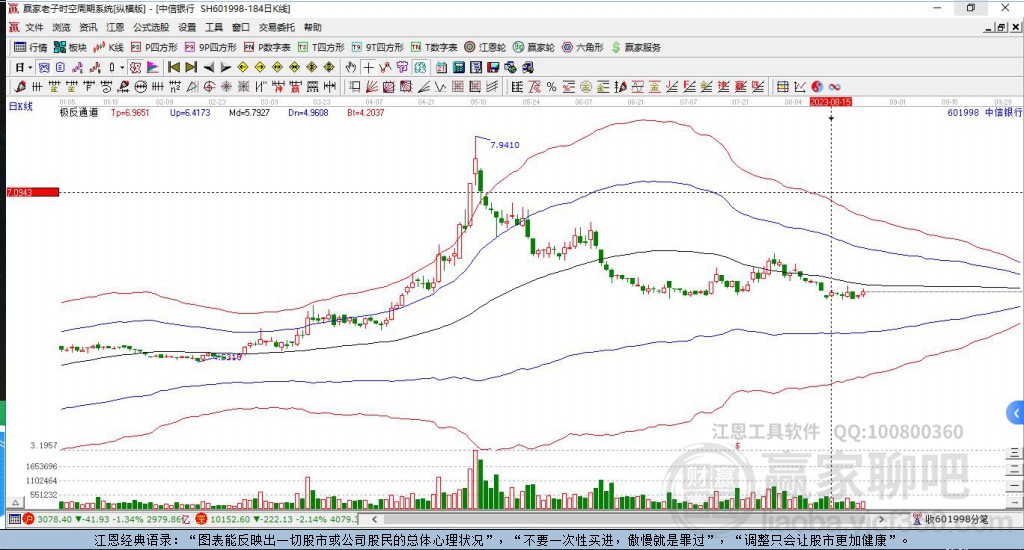1024x550 pixels.
Task: Select the first yellow diamond left-arrow icon
Action: click(x=243, y=67)
